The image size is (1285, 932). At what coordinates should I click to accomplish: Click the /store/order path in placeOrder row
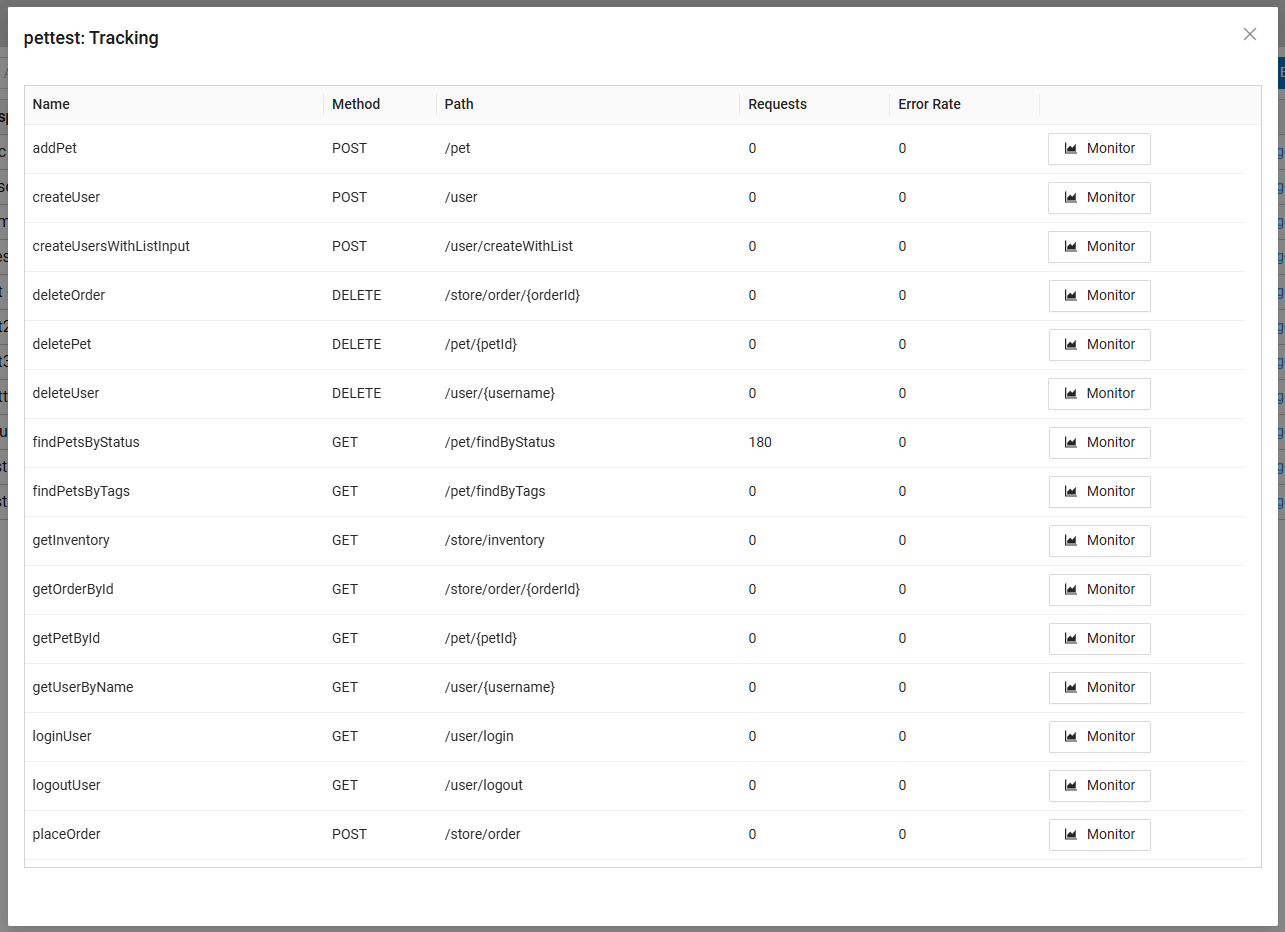483,834
